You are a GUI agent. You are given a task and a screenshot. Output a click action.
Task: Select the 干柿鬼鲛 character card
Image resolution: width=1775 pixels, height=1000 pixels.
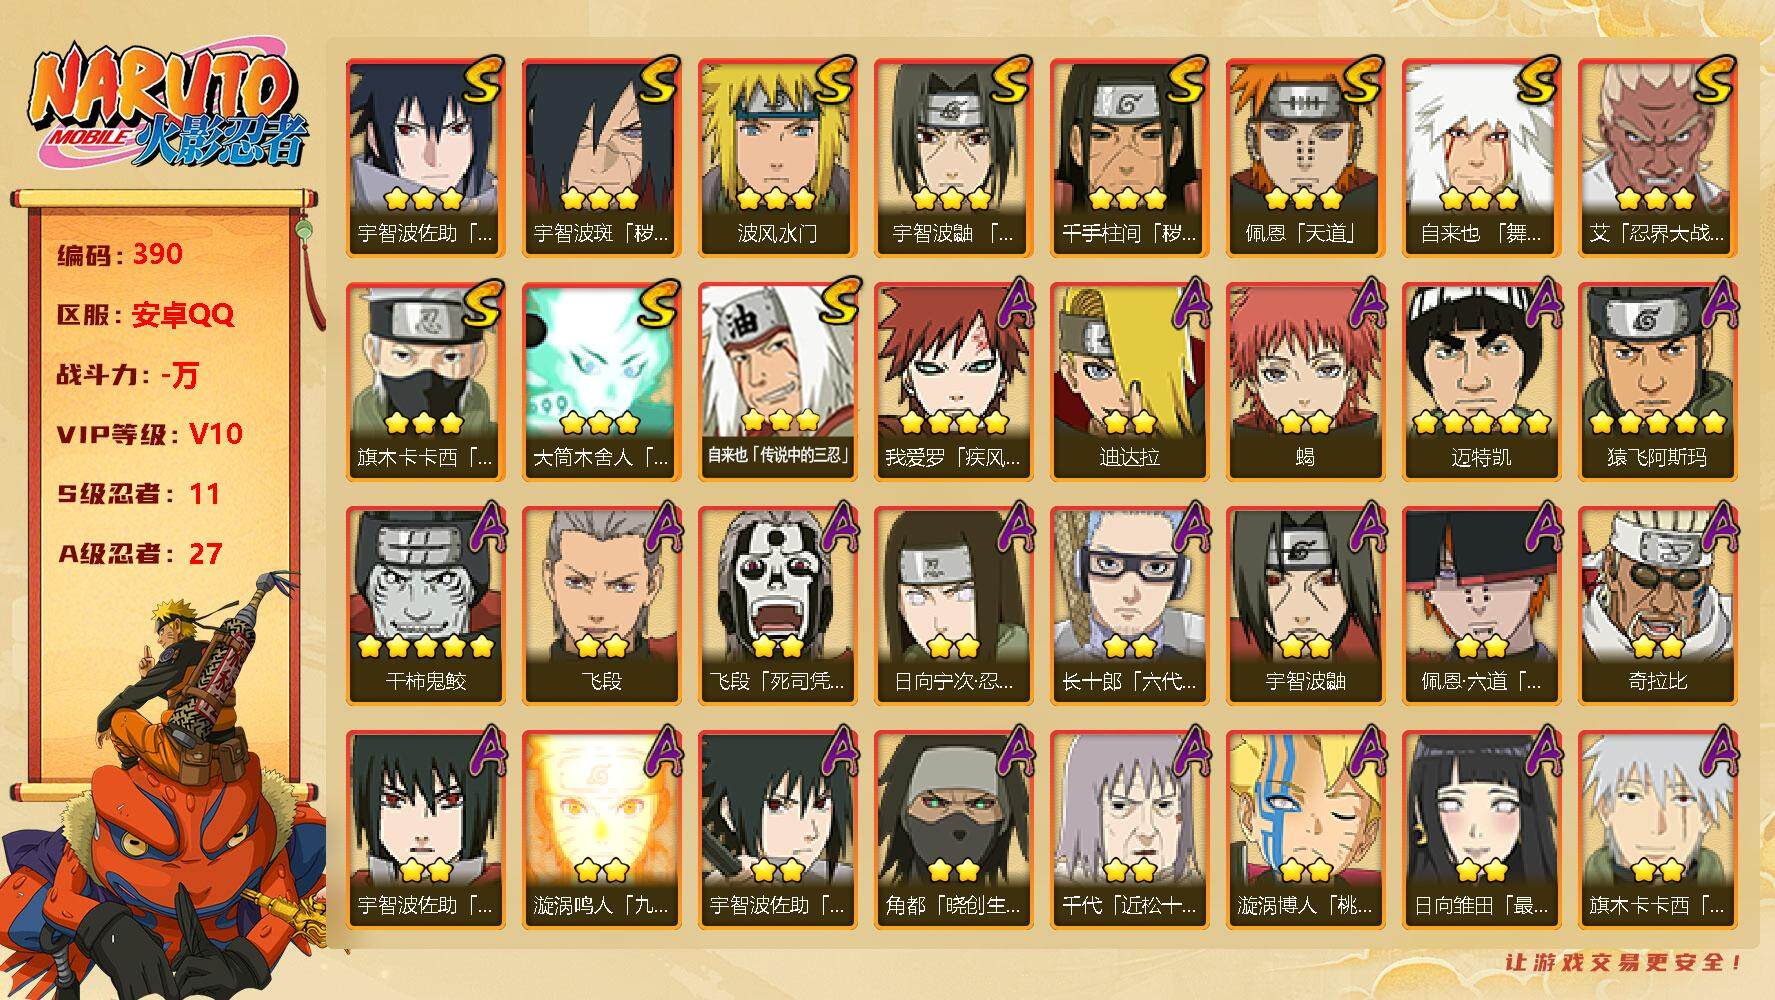click(425, 605)
